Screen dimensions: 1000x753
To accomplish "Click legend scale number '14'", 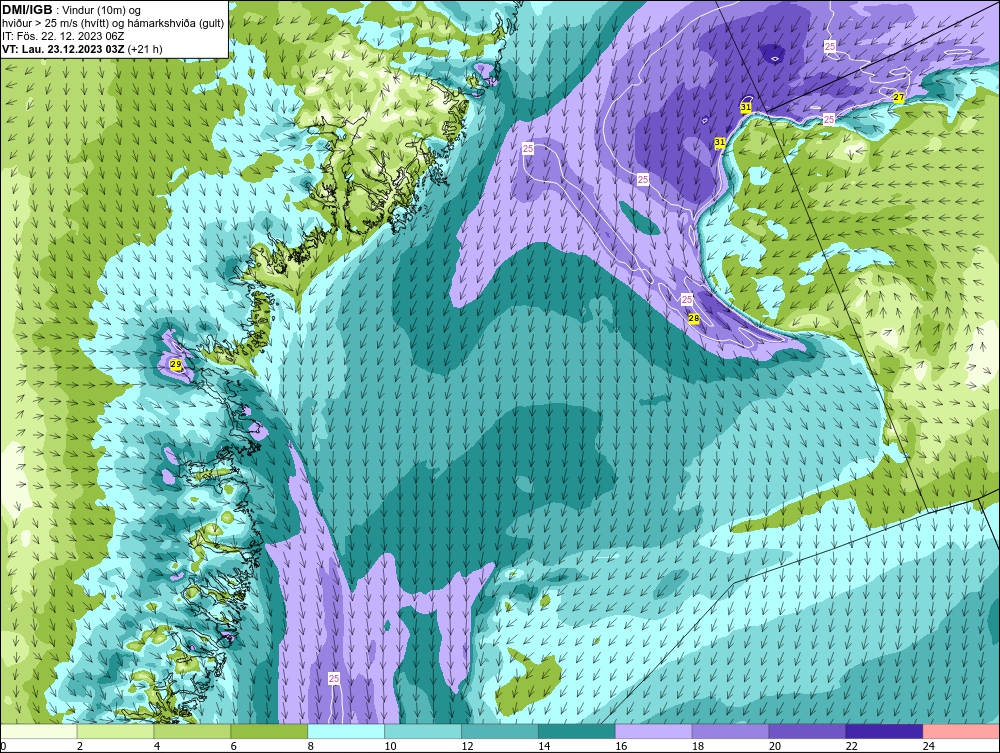I will point(544,746).
